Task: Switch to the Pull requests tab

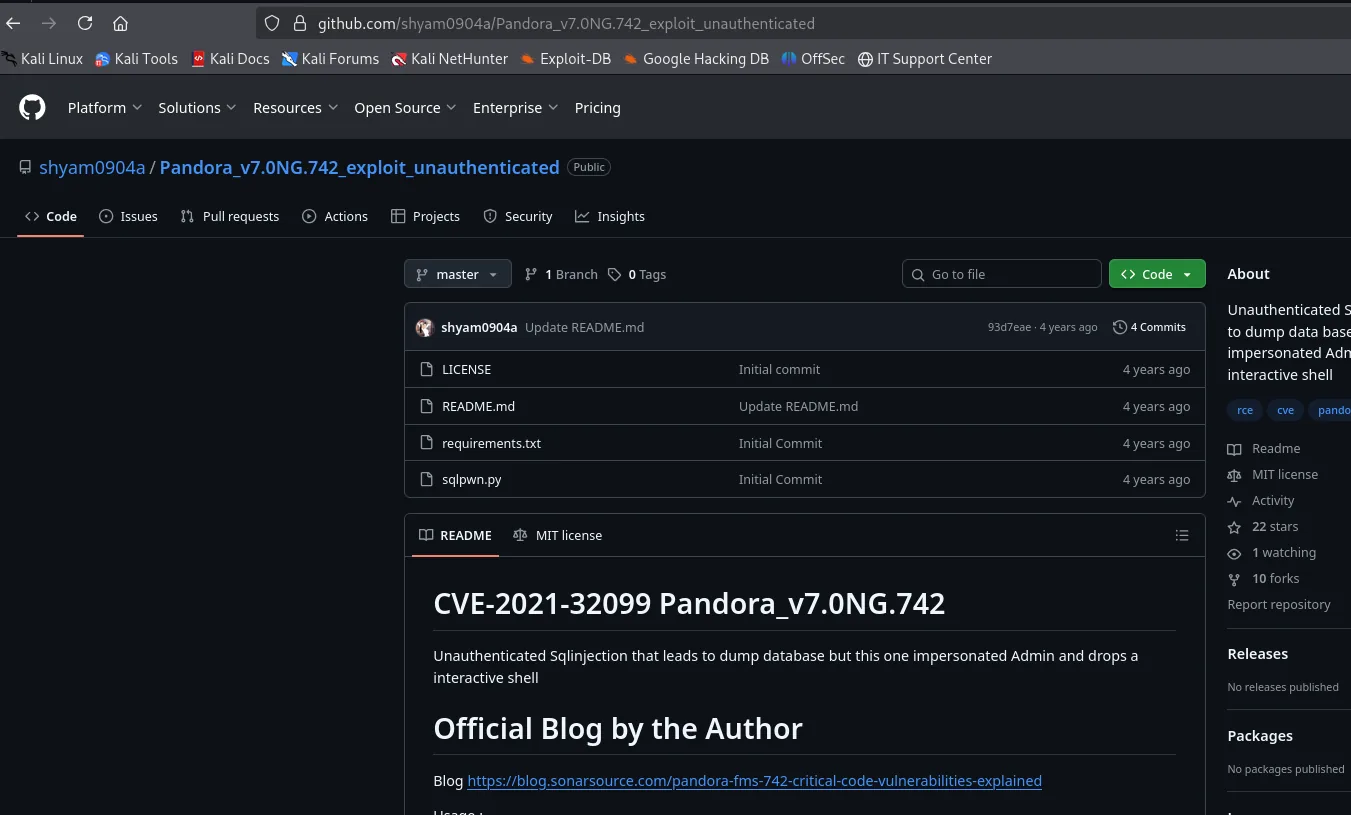Action: point(230,216)
